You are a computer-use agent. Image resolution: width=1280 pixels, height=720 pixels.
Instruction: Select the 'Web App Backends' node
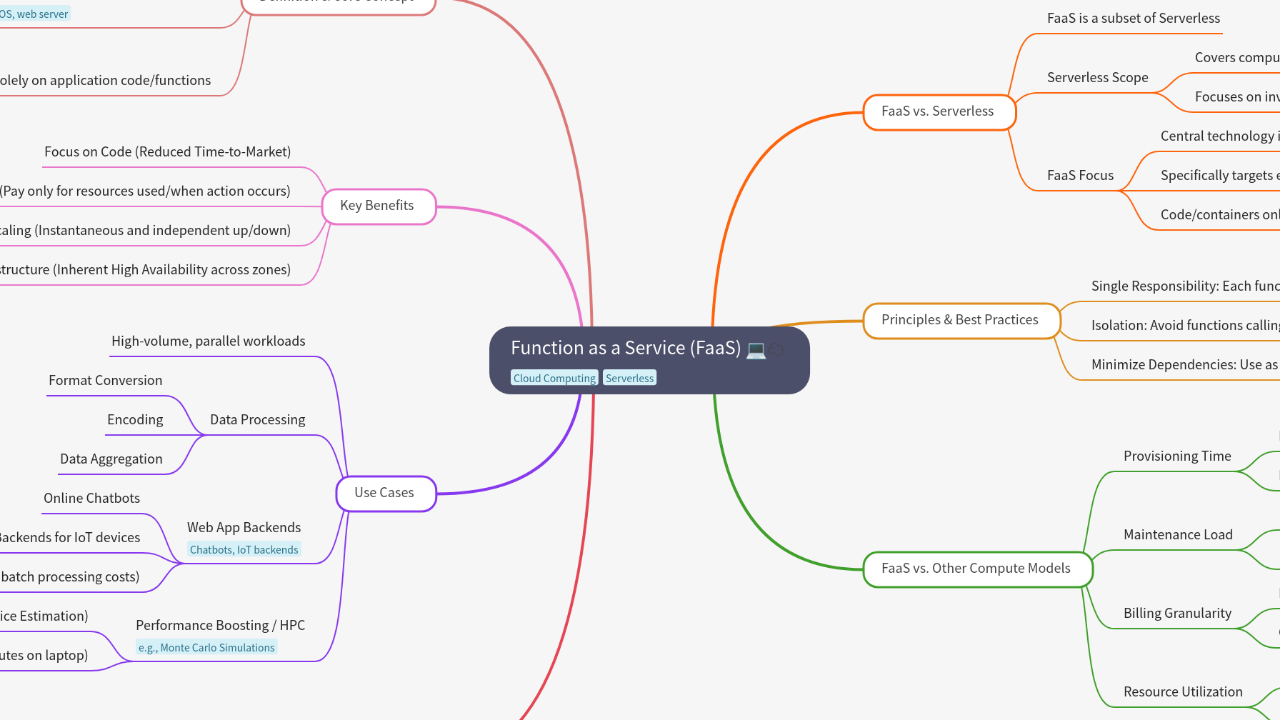[244, 527]
